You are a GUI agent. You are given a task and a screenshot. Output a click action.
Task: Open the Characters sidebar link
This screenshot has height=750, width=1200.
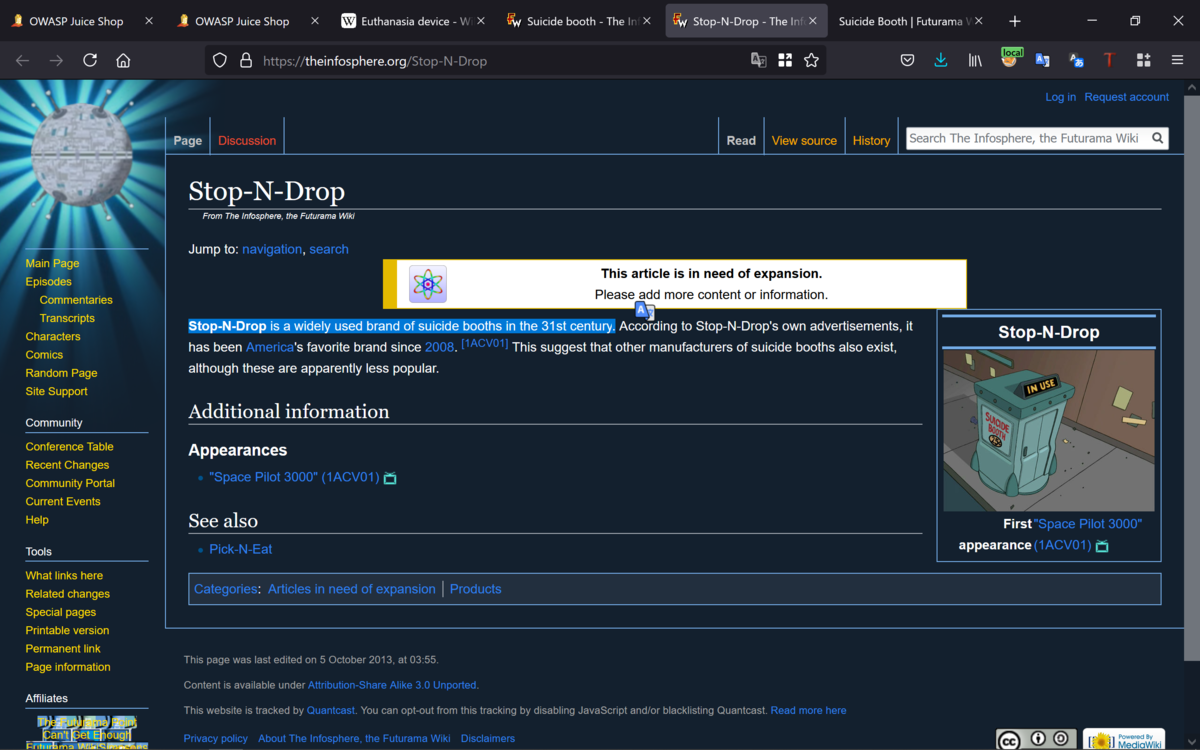(x=53, y=337)
